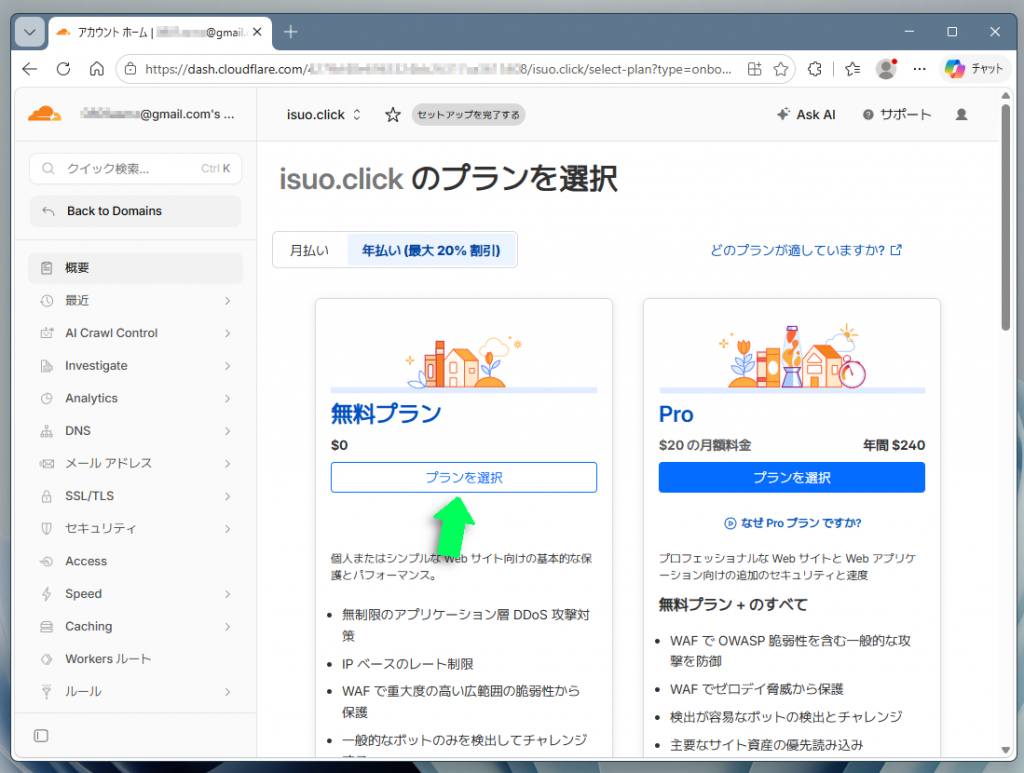Select the 無料プラン with プランを選択
This screenshot has height=773, width=1024.
coord(464,477)
